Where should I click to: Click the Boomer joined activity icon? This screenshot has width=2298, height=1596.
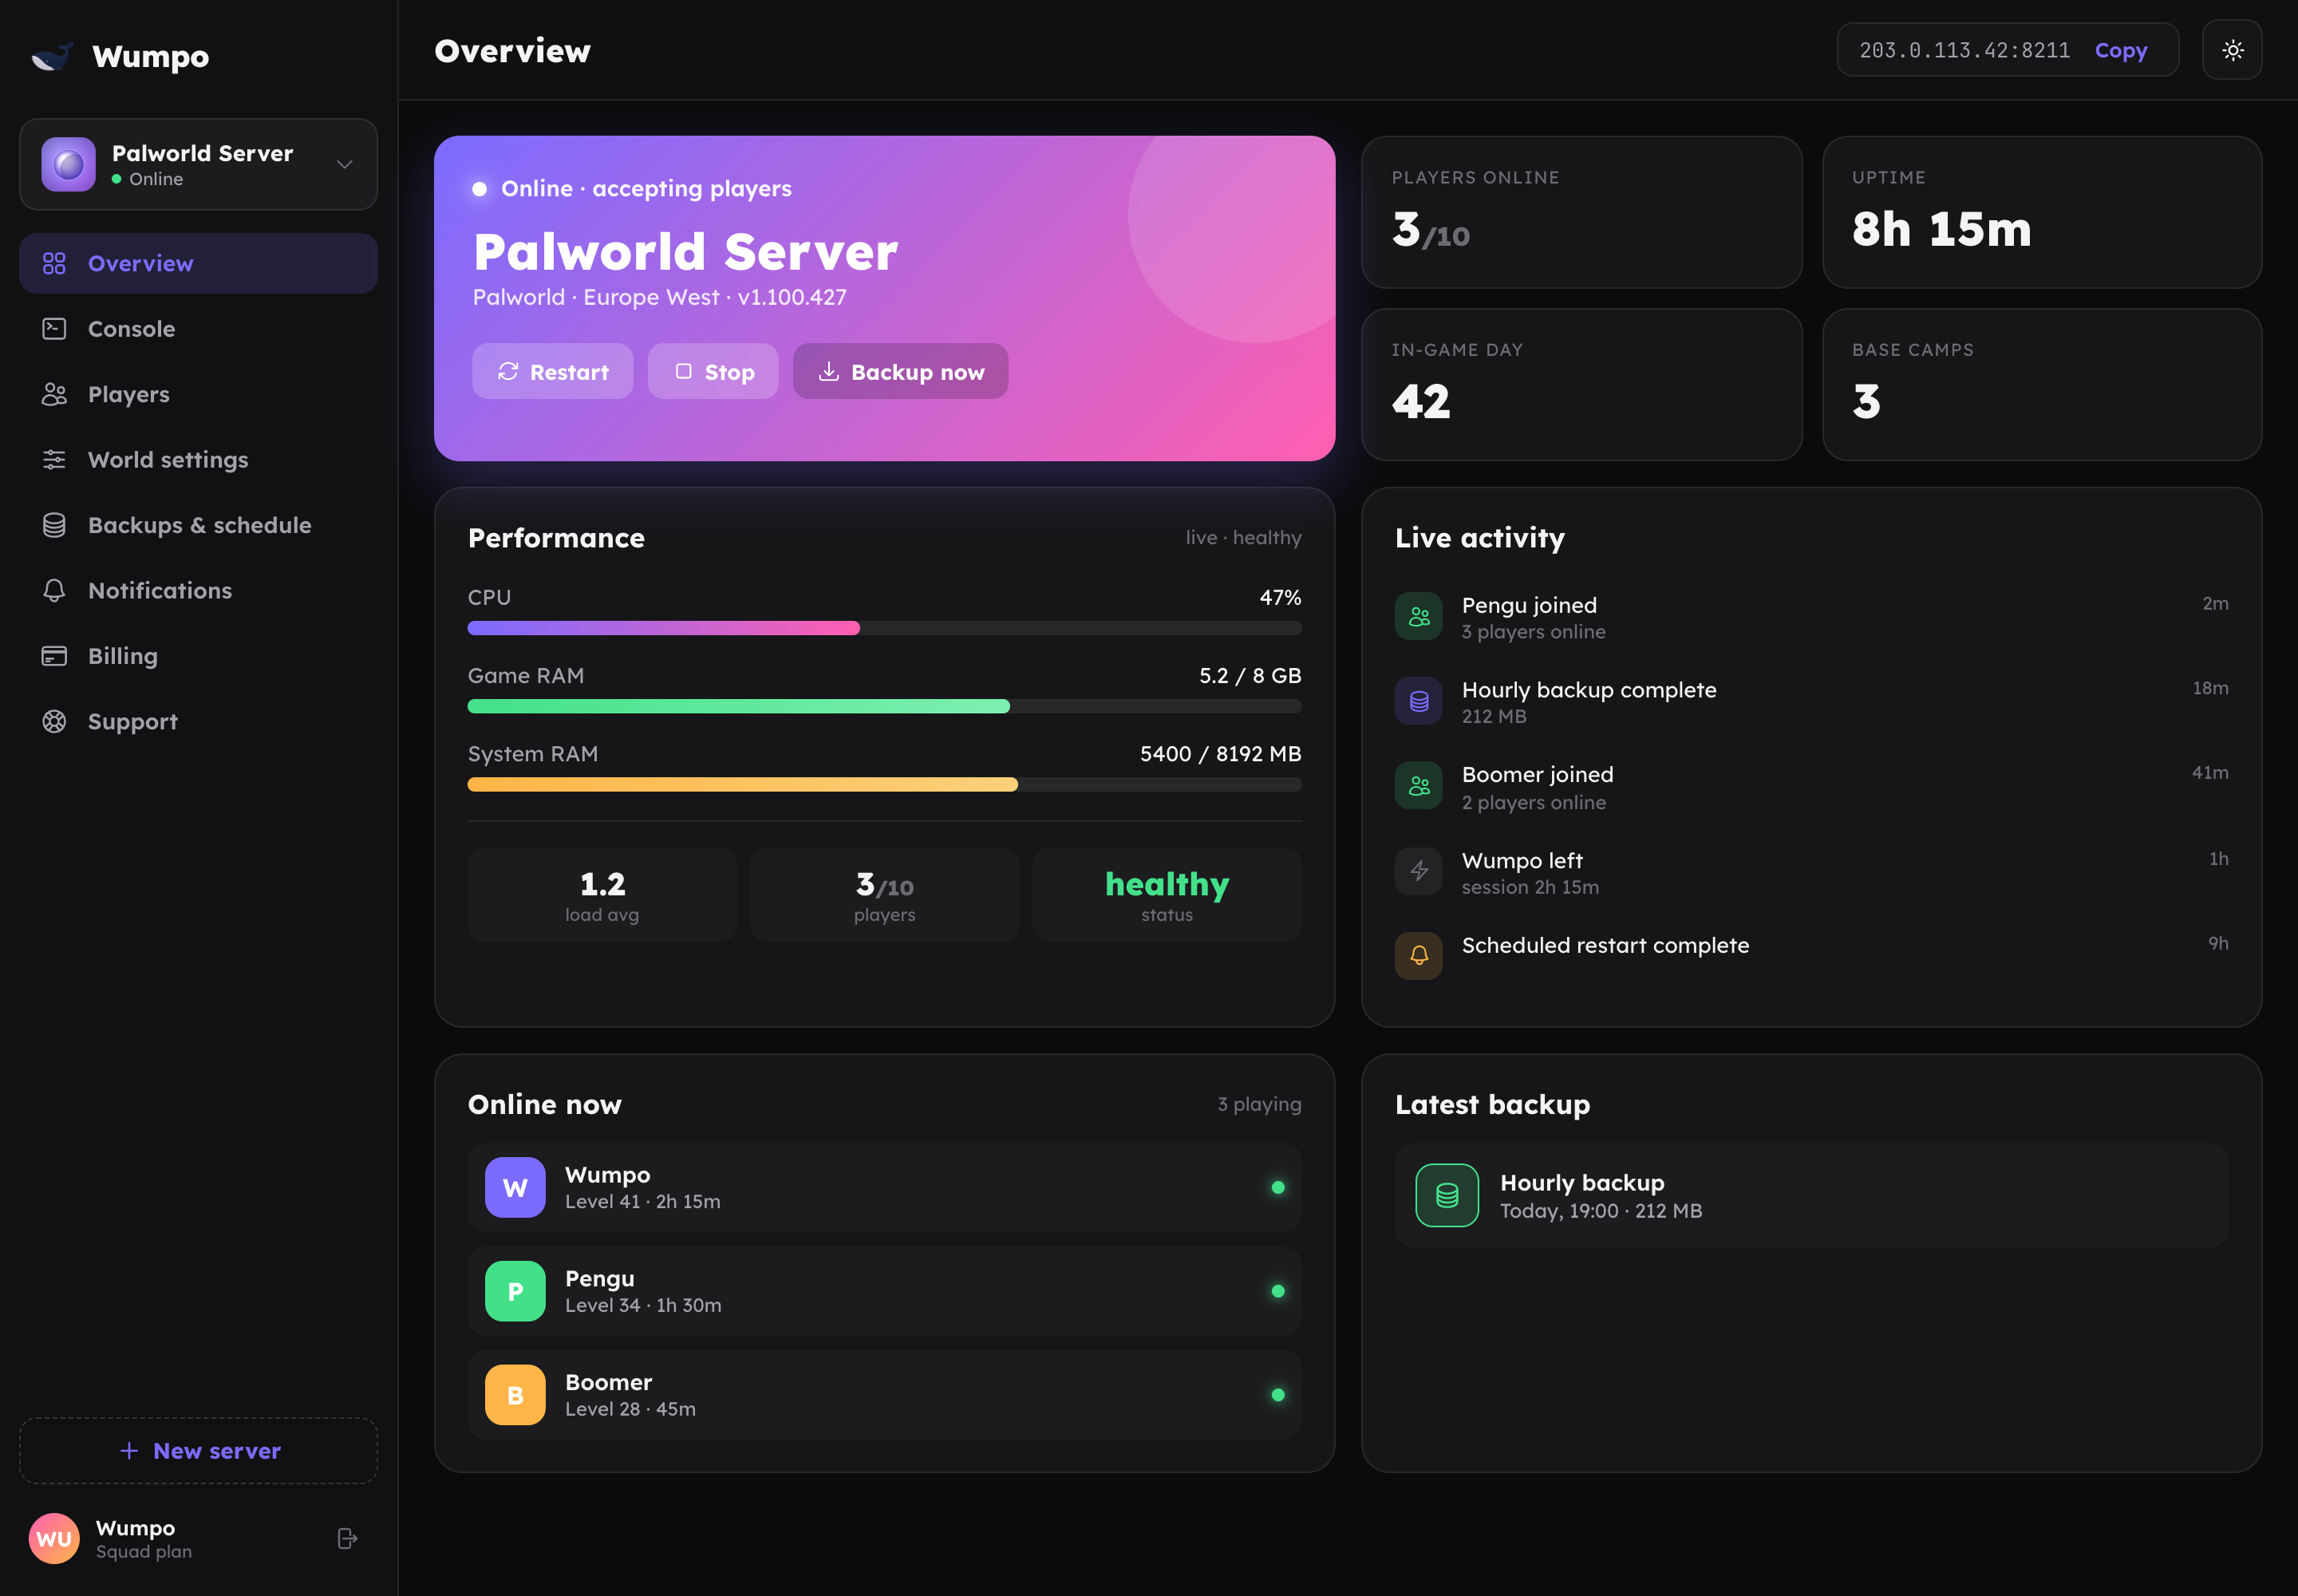pyautogui.click(x=1418, y=787)
